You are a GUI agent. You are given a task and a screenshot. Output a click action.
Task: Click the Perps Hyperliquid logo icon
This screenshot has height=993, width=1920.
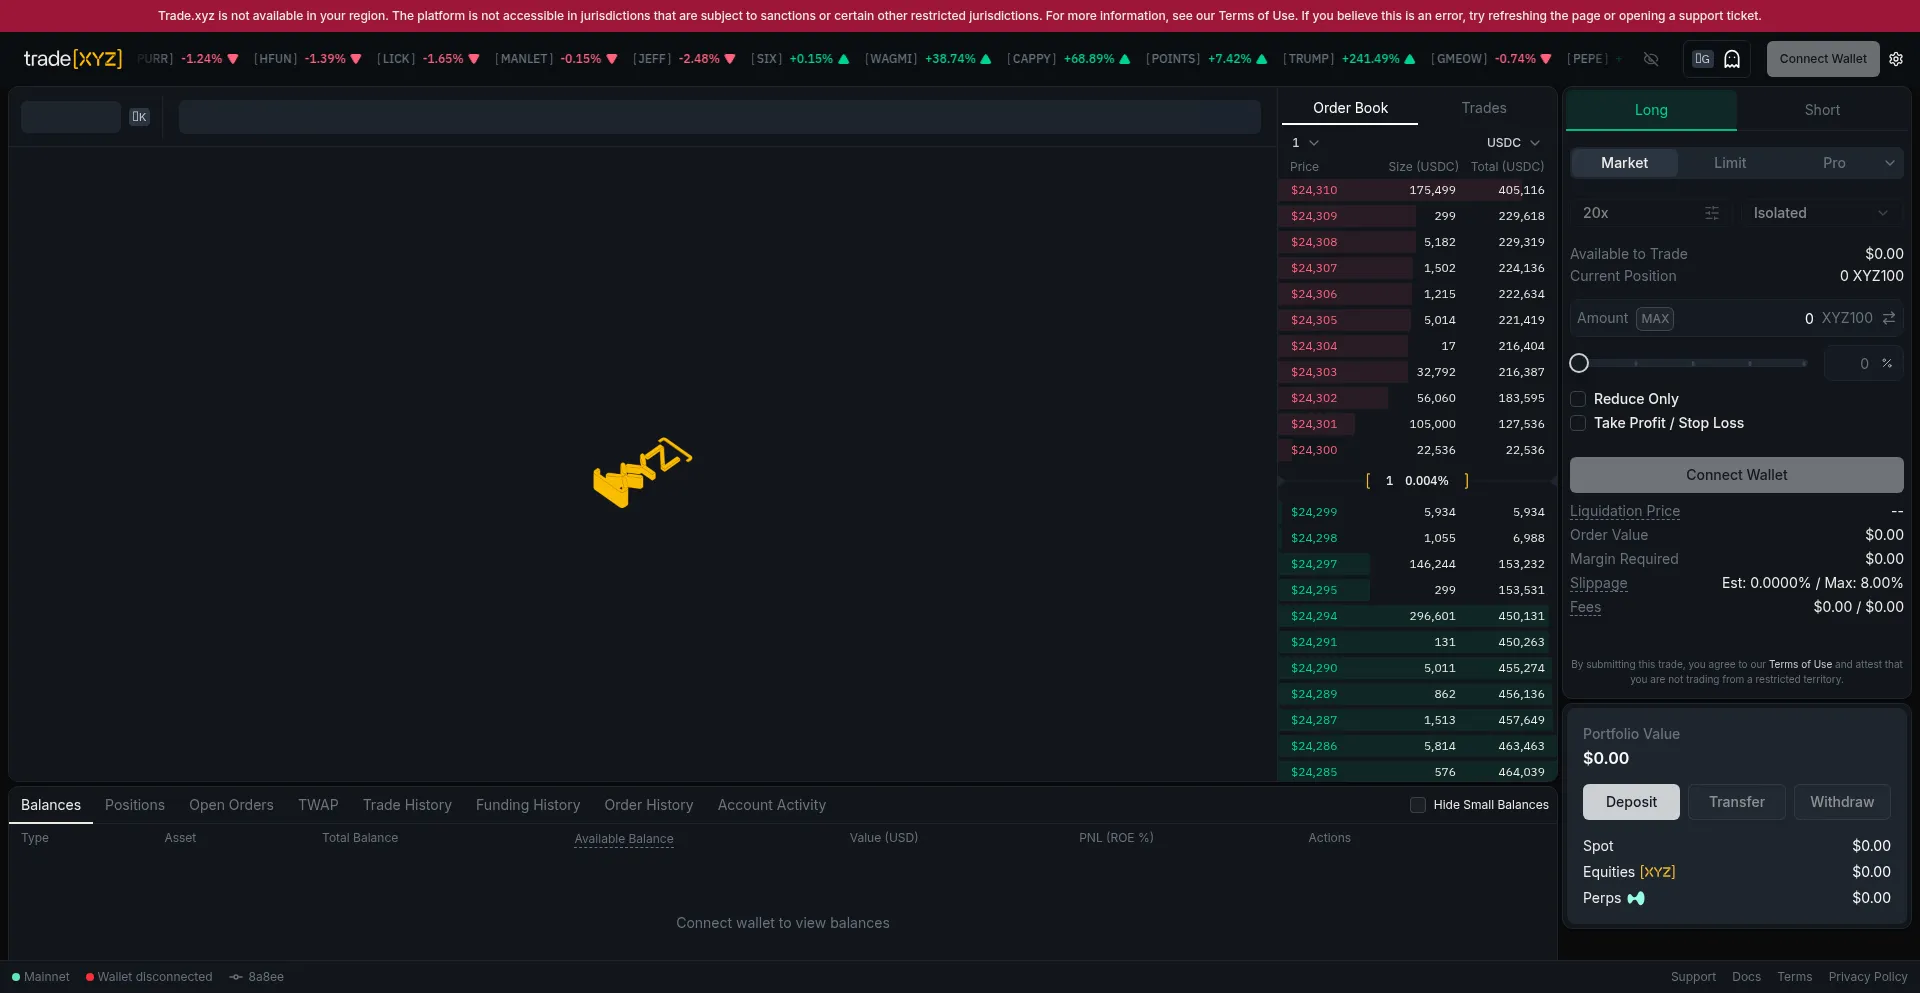click(1636, 898)
